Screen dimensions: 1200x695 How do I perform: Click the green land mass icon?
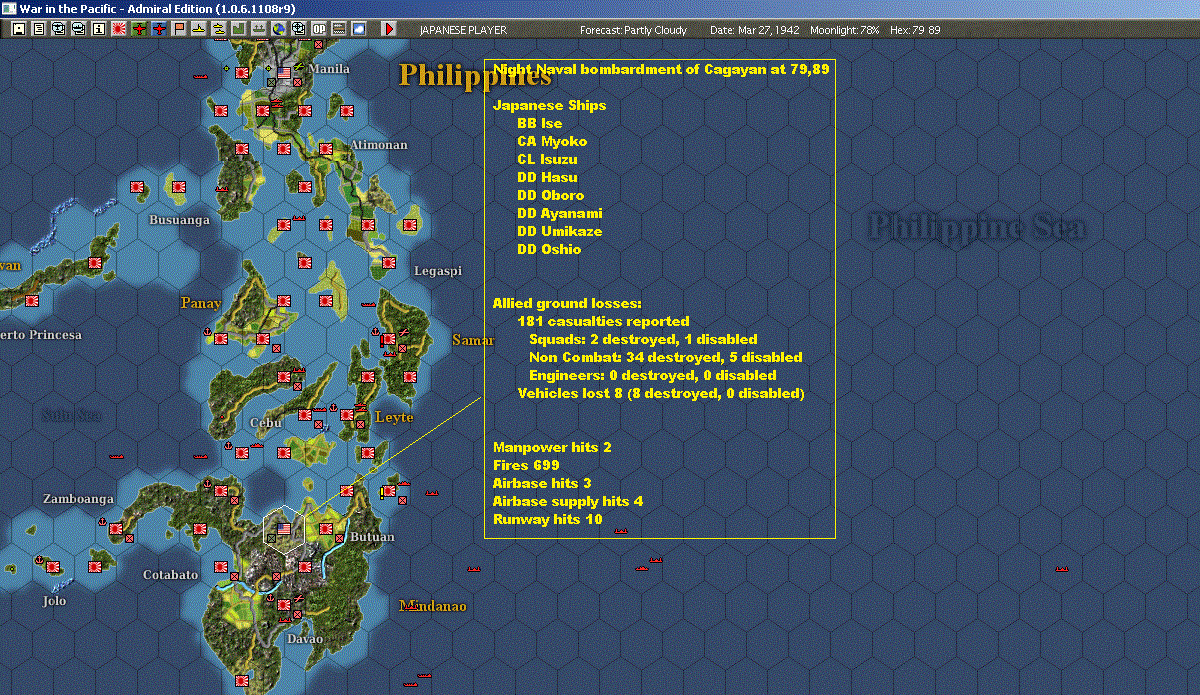tap(239, 30)
